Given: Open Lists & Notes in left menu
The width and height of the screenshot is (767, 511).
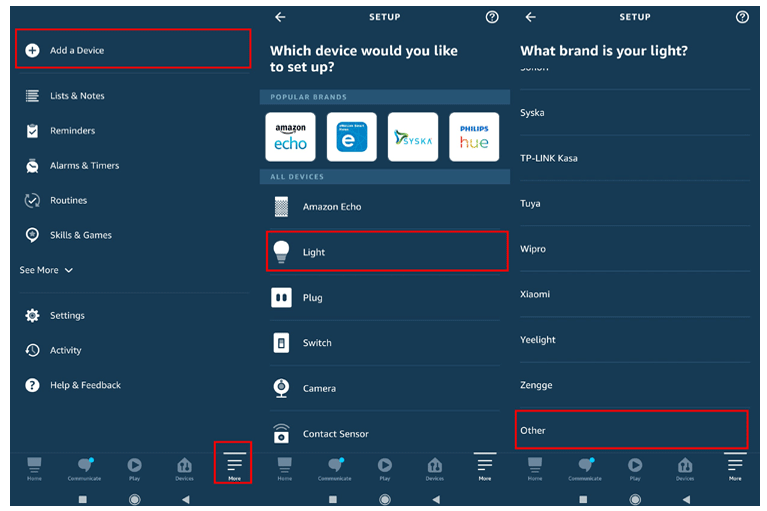Looking at the screenshot, I should pos(133,96).
